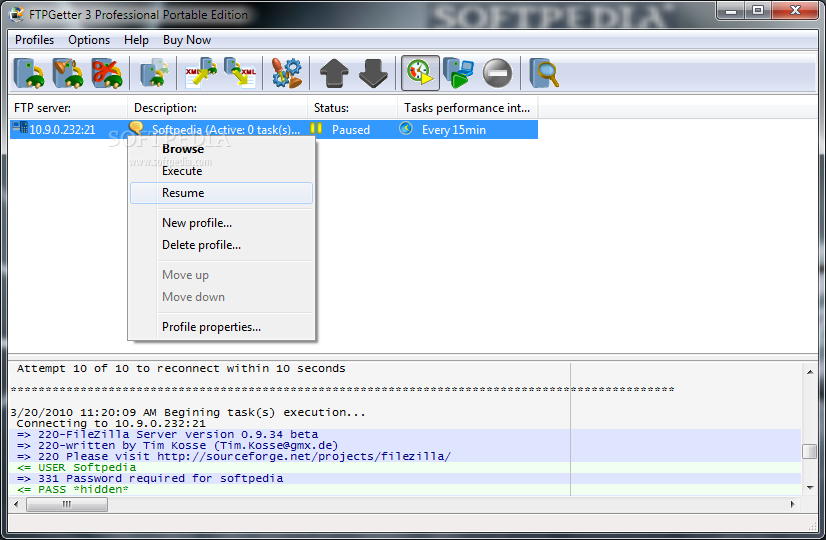Click the log's vertical scrollbar thumb
Image resolution: width=826 pixels, height=540 pixels.
(x=810, y=451)
